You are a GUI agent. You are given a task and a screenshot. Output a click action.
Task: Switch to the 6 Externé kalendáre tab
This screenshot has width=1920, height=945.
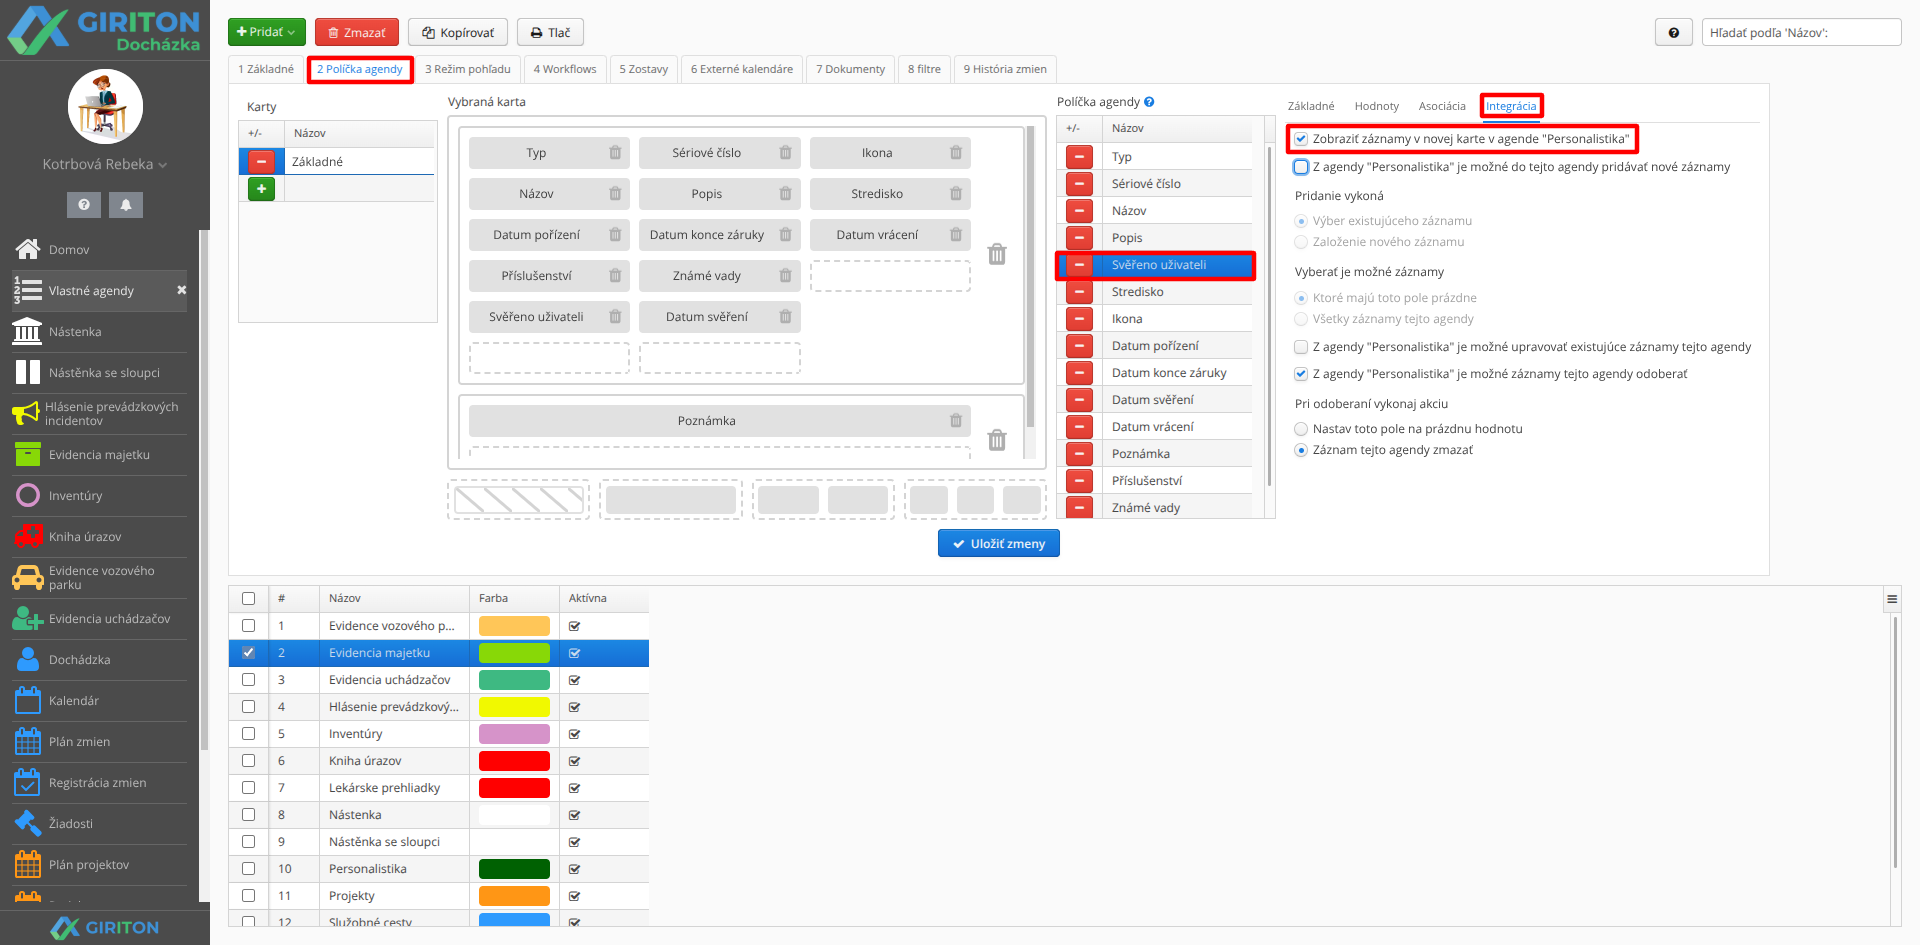pos(742,69)
